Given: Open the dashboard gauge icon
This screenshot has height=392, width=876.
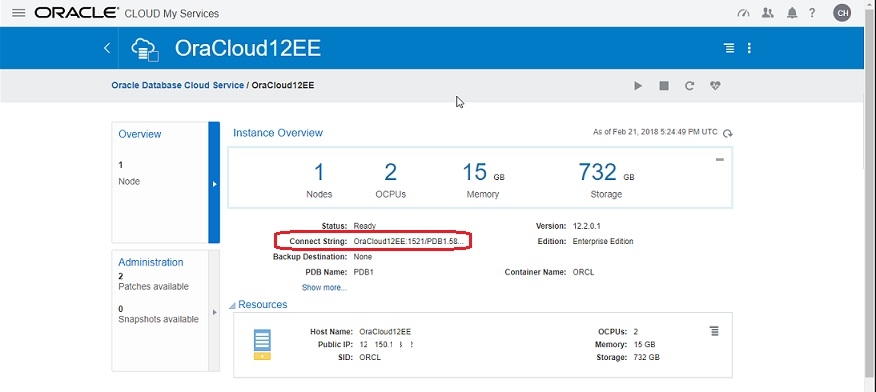Looking at the screenshot, I should (743, 13).
